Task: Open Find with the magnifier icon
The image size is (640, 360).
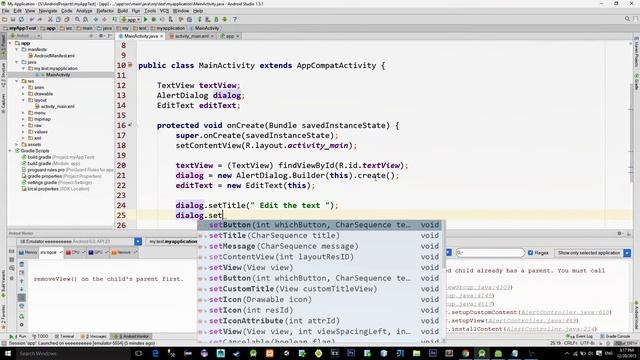Action: [x=77, y=19]
